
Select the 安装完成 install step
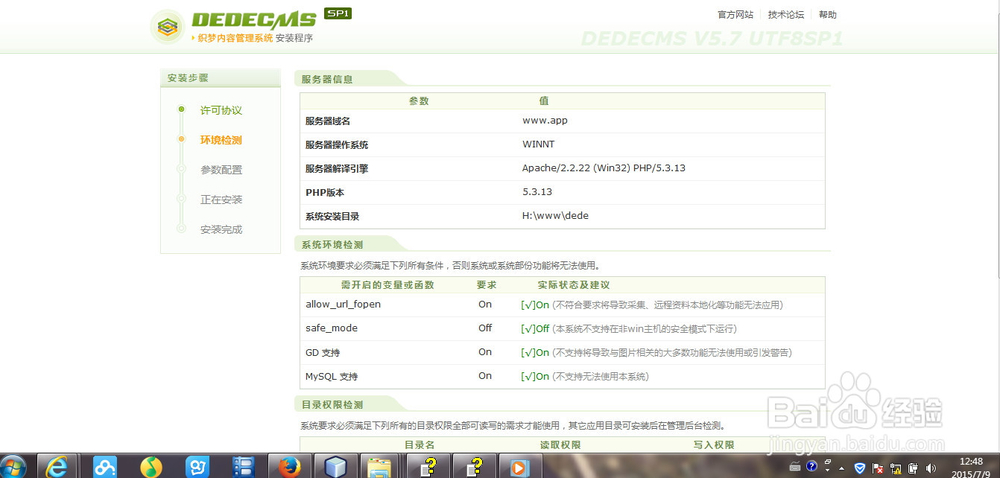[221, 229]
